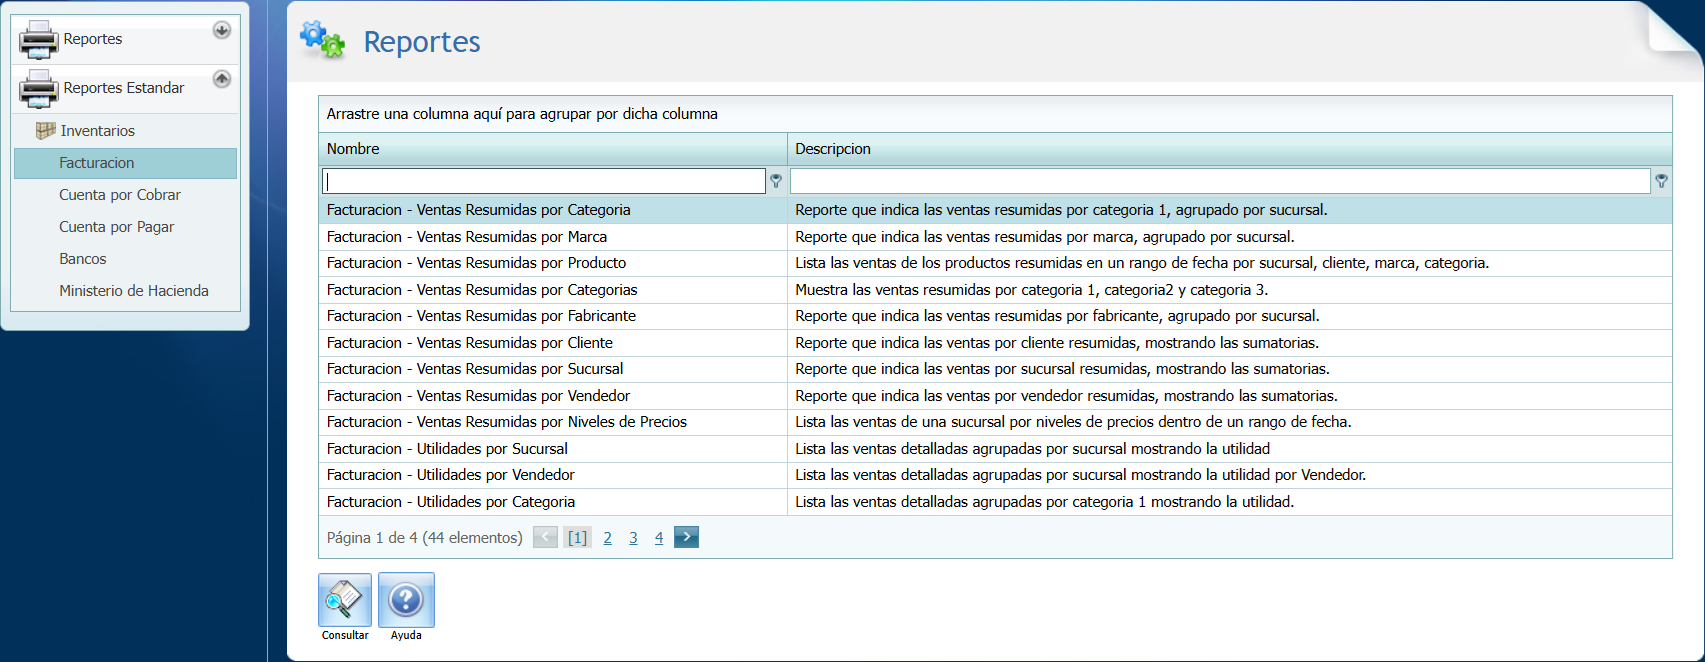
Task: Open the Descripcion column filter icon
Action: (1661, 181)
